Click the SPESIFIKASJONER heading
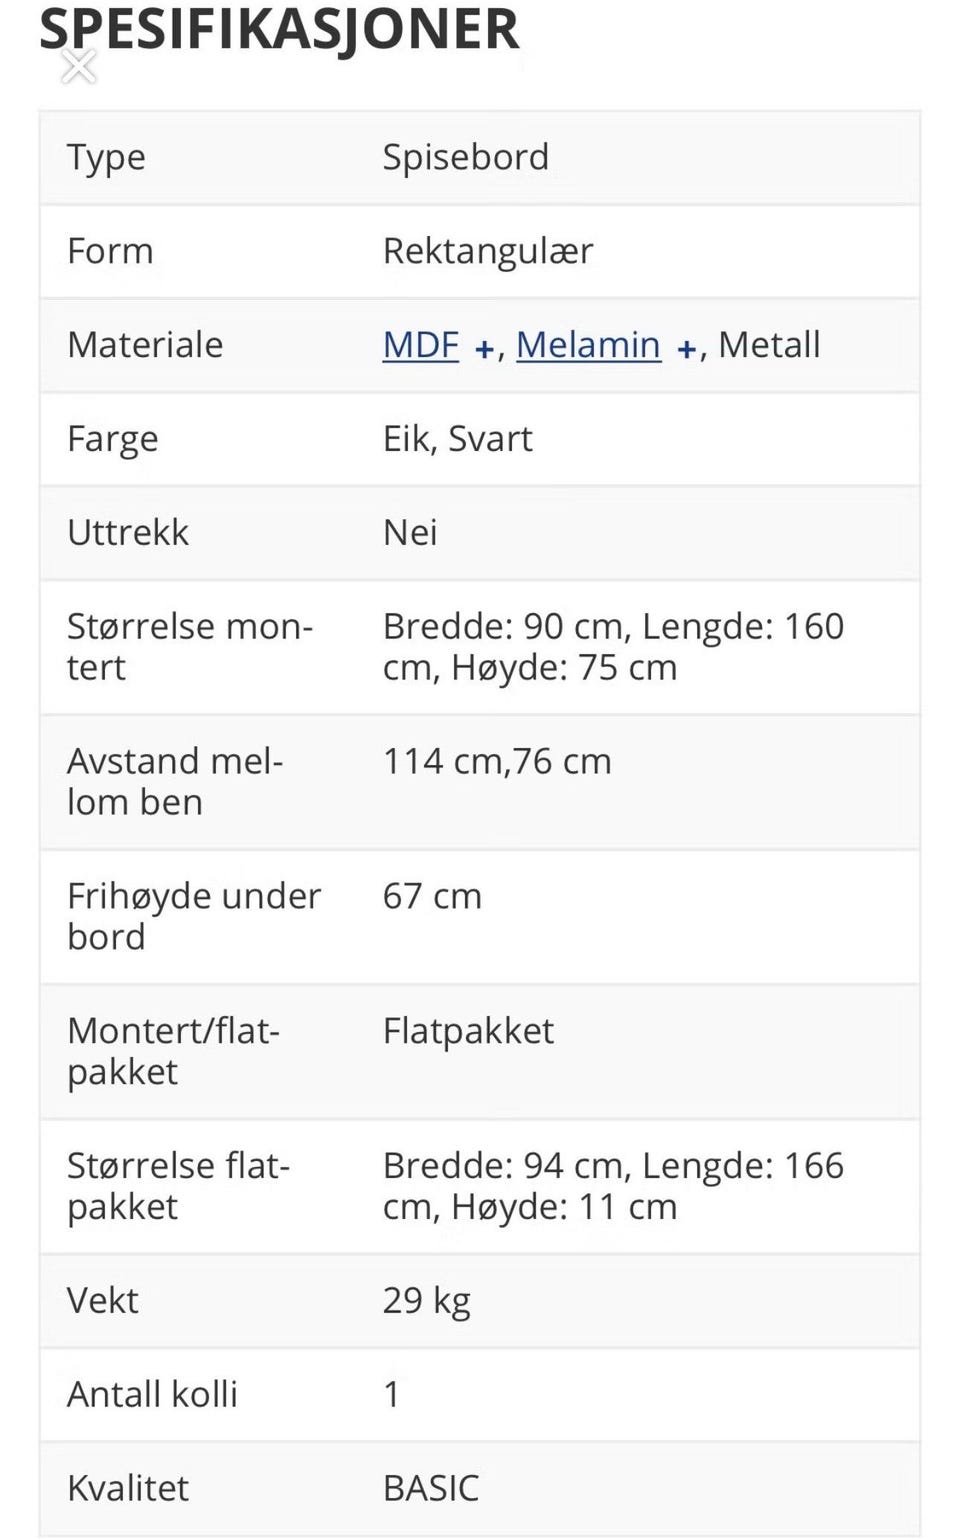The height and width of the screenshot is (1539, 960). pos(279,28)
